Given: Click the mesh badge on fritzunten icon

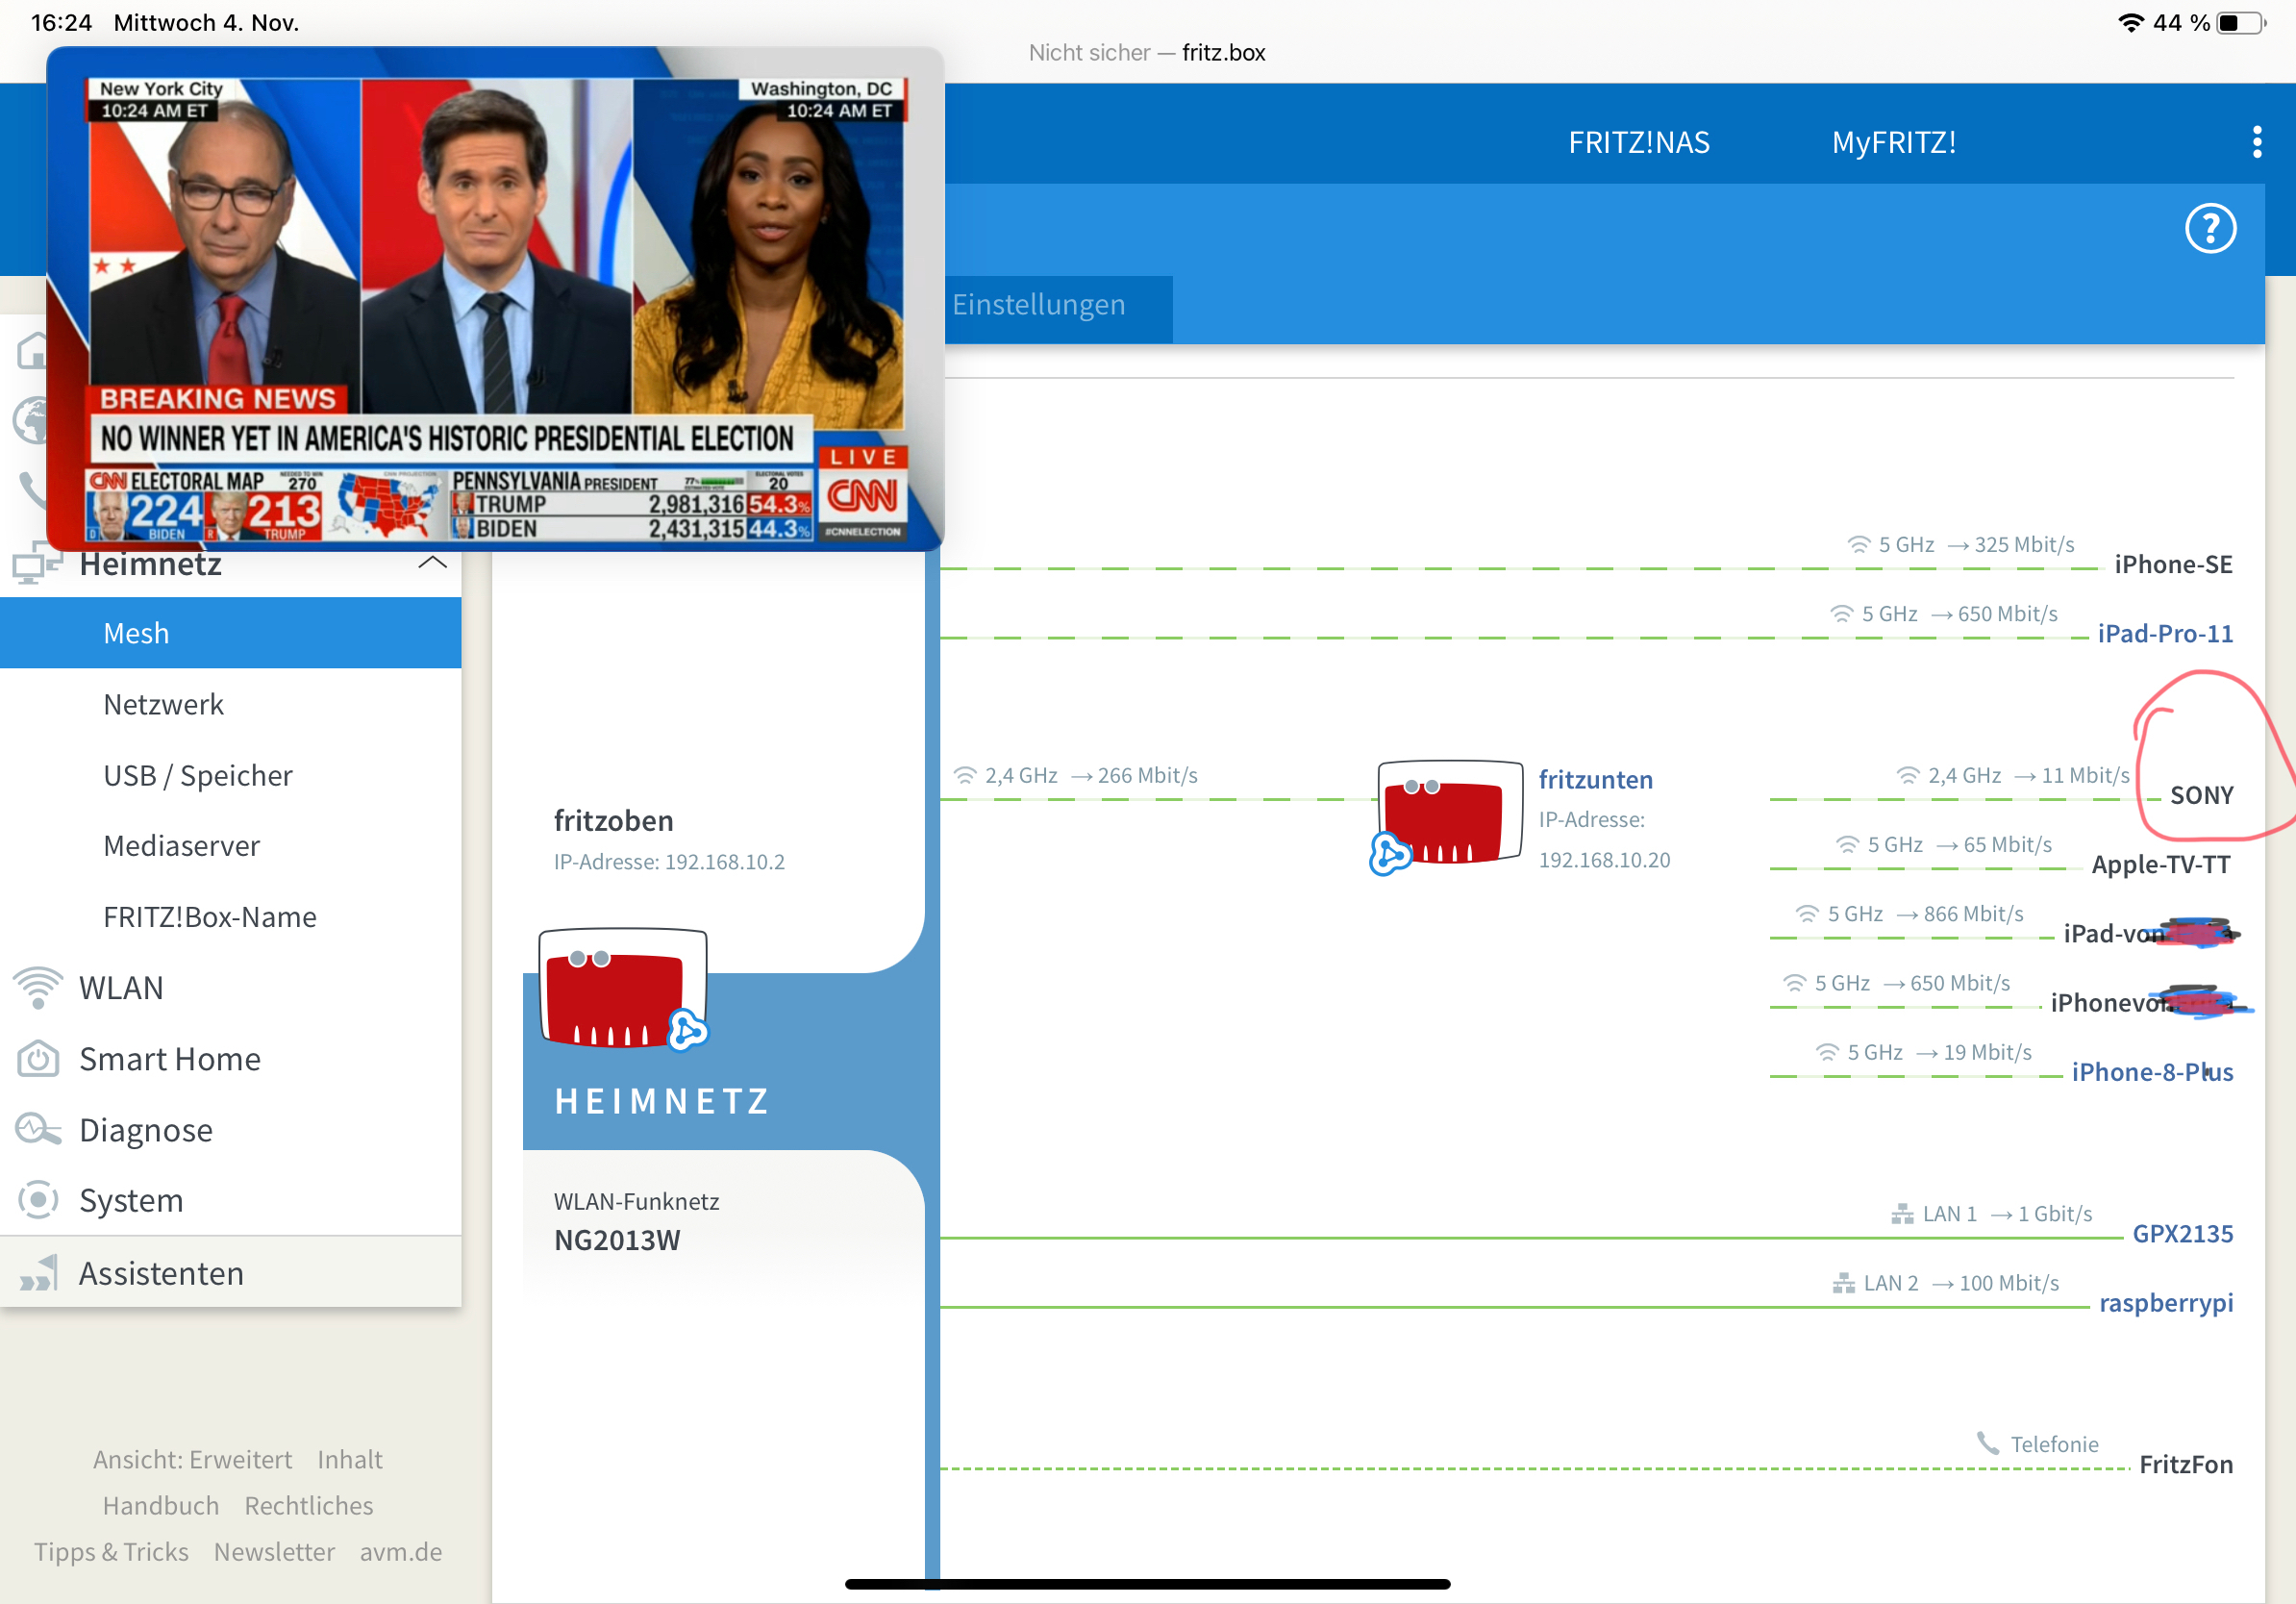Looking at the screenshot, I should (x=1390, y=854).
